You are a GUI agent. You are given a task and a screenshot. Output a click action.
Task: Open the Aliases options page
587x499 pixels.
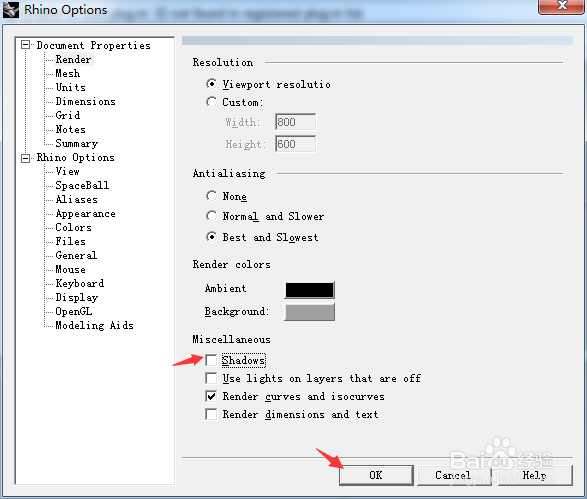(x=77, y=200)
